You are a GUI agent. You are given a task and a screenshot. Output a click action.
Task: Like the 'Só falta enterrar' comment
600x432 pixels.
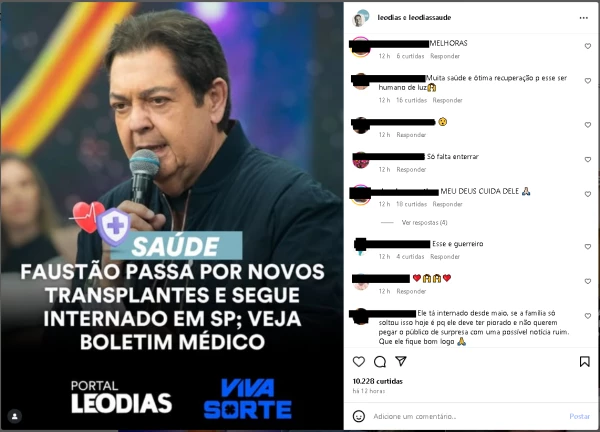point(588,160)
